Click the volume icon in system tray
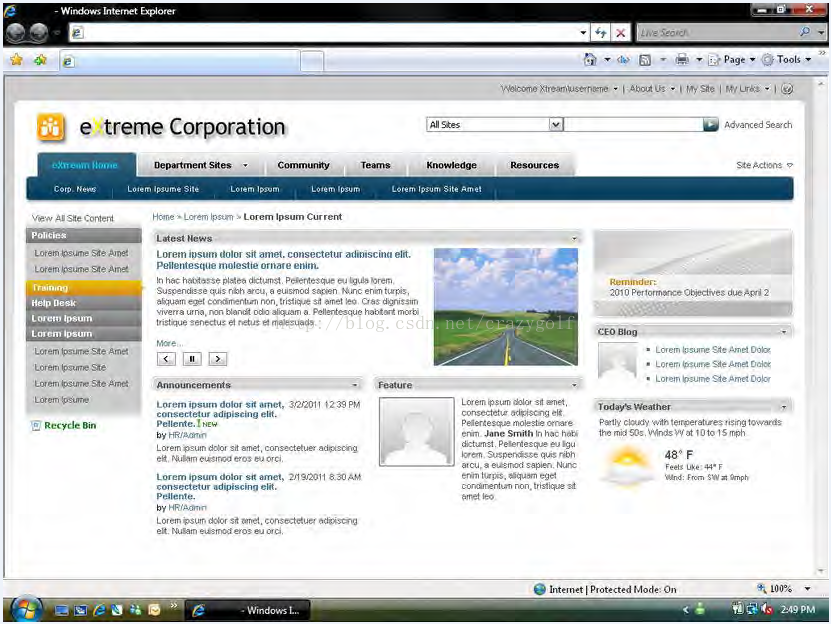Viewport: 831px width, 624px height. [x=767, y=610]
